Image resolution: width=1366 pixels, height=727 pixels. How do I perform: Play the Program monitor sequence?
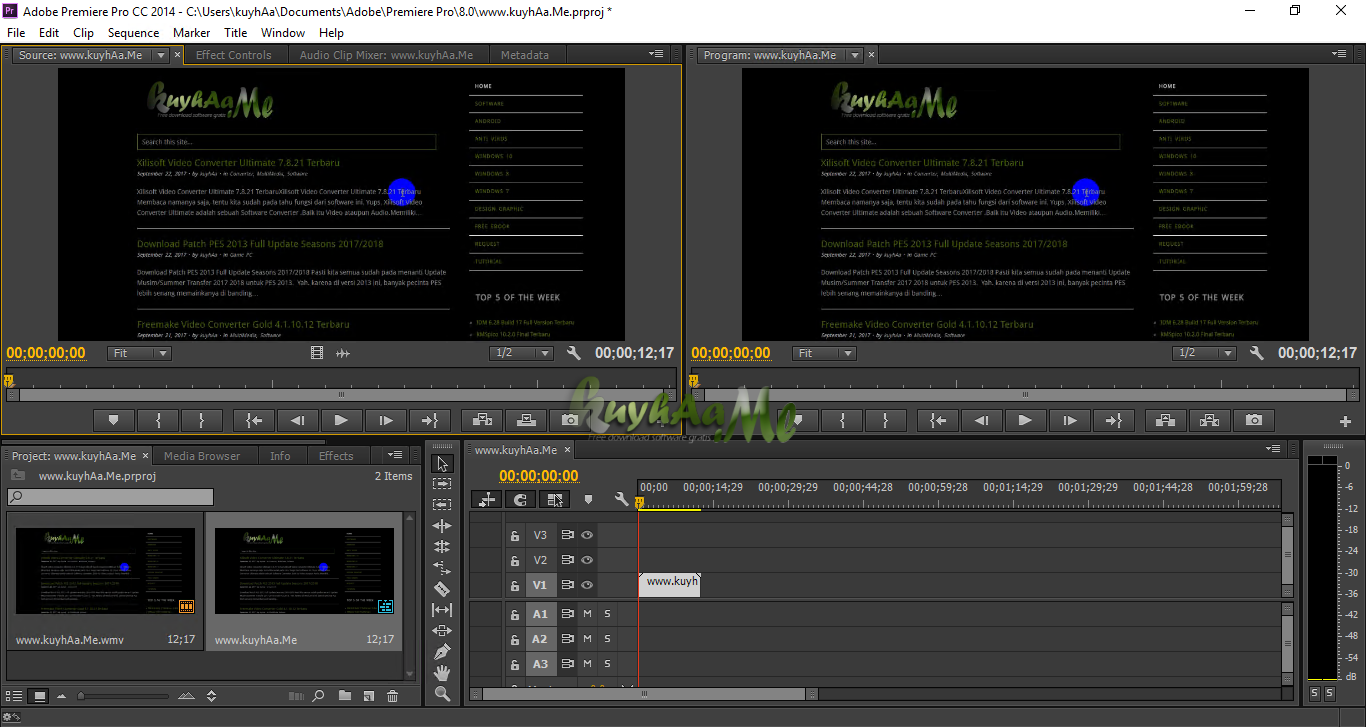(x=1025, y=421)
